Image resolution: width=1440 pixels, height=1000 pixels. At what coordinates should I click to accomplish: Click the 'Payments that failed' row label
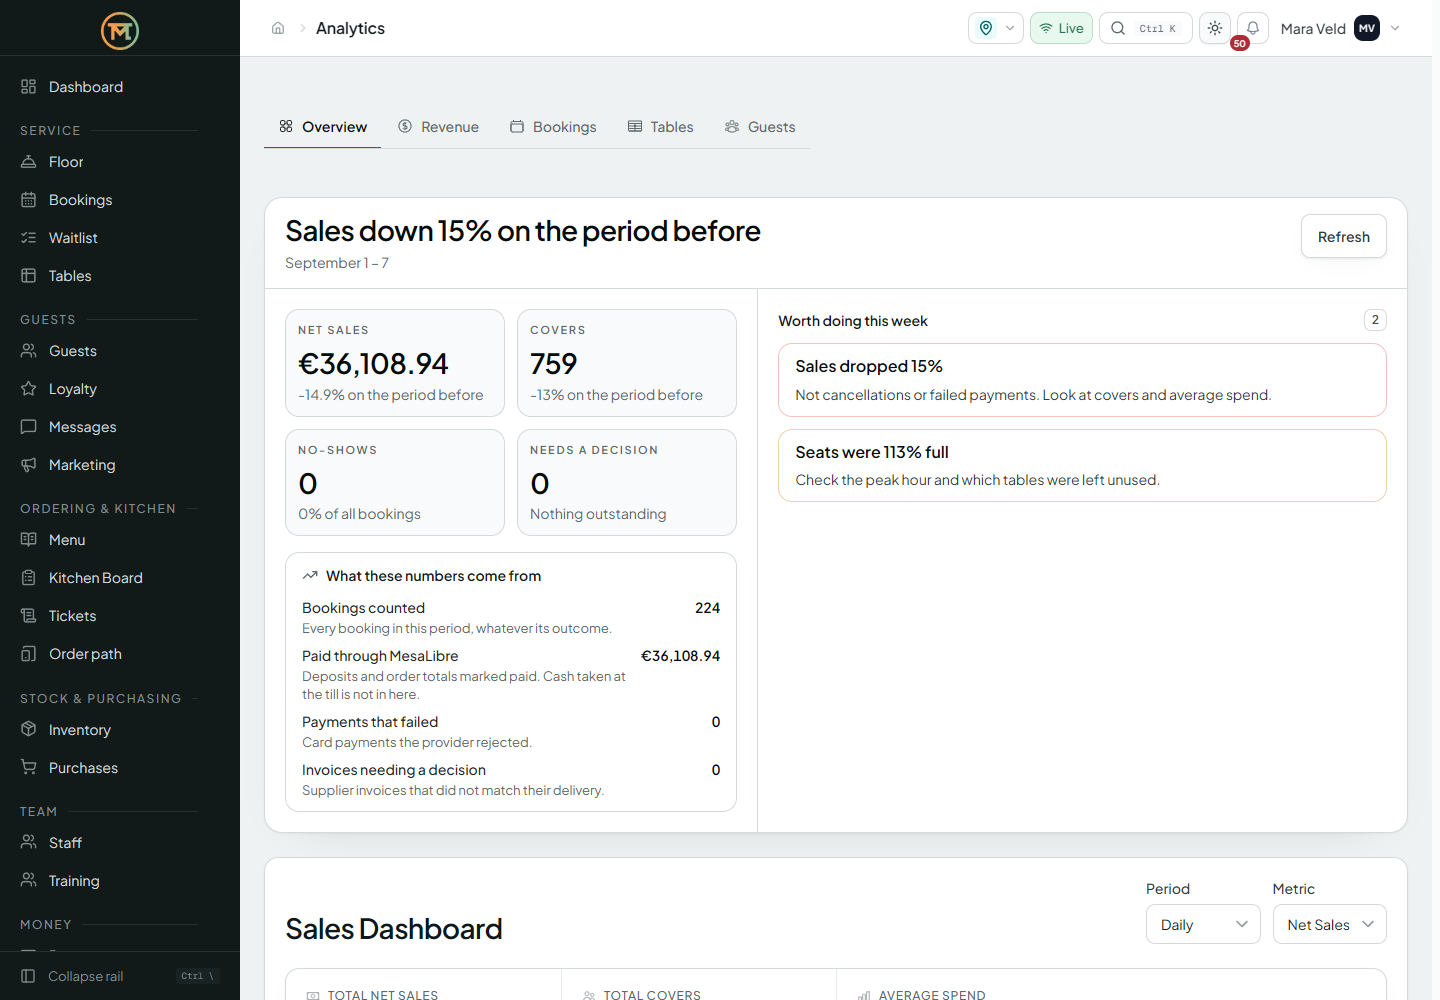point(370,722)
